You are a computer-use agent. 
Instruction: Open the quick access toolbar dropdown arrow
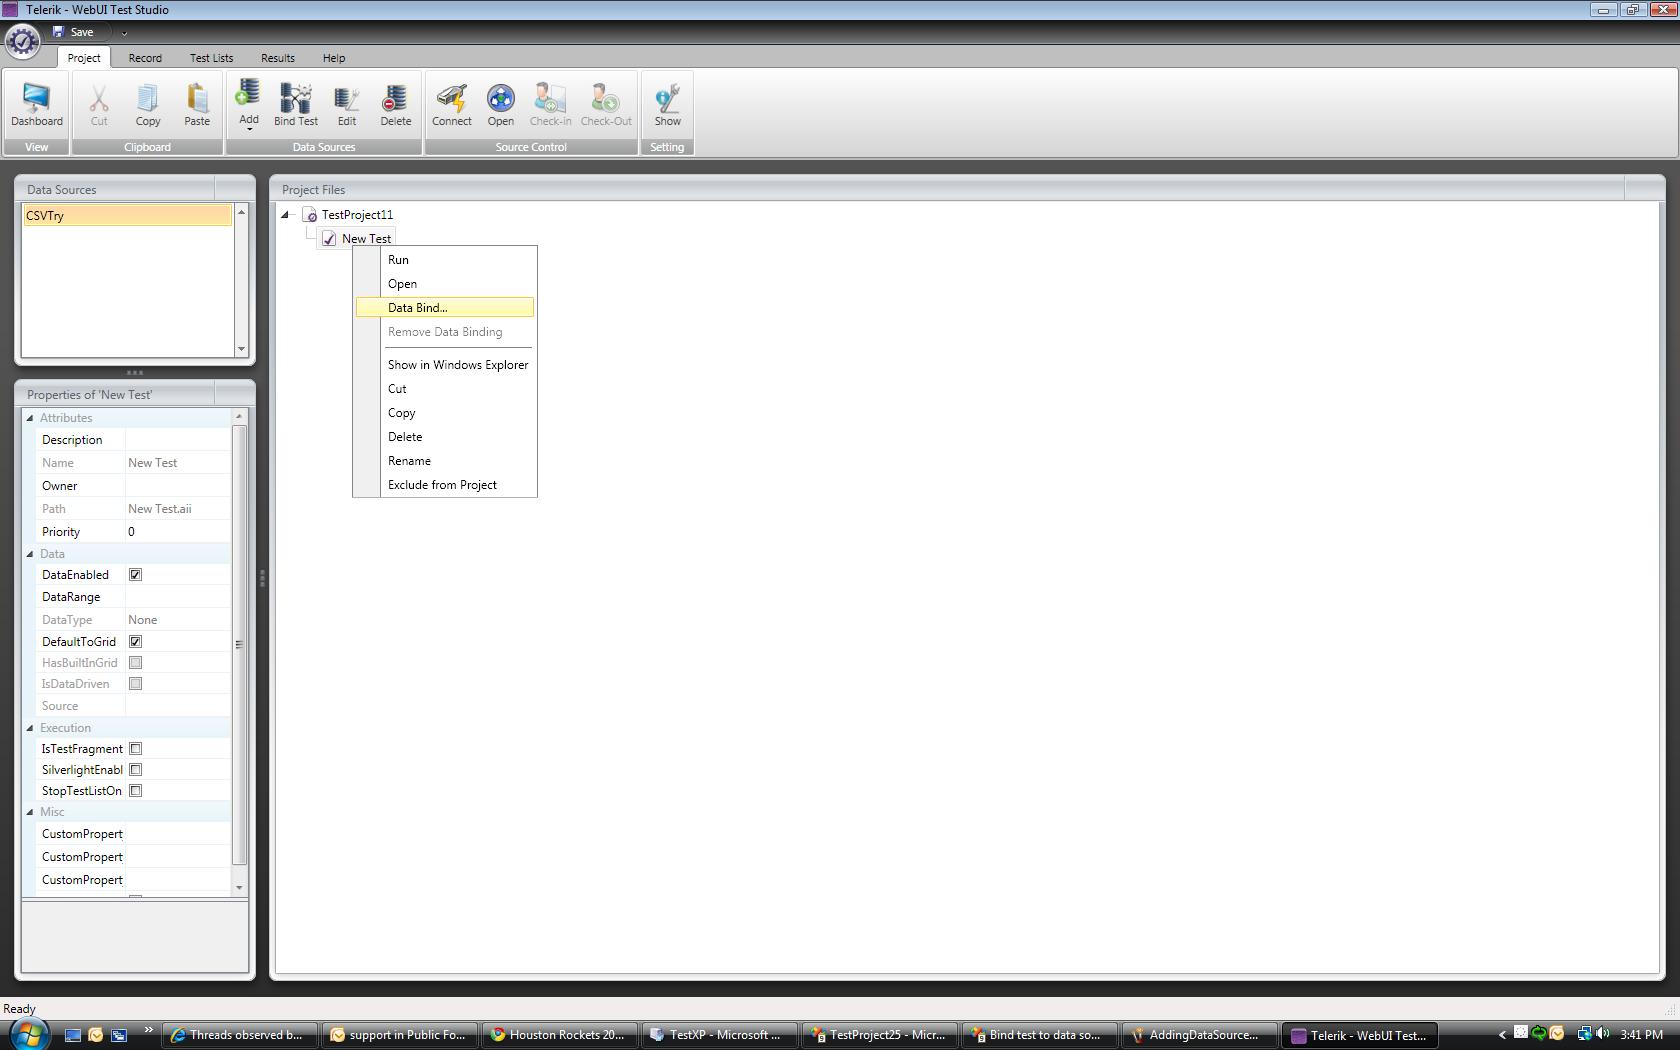124,33
